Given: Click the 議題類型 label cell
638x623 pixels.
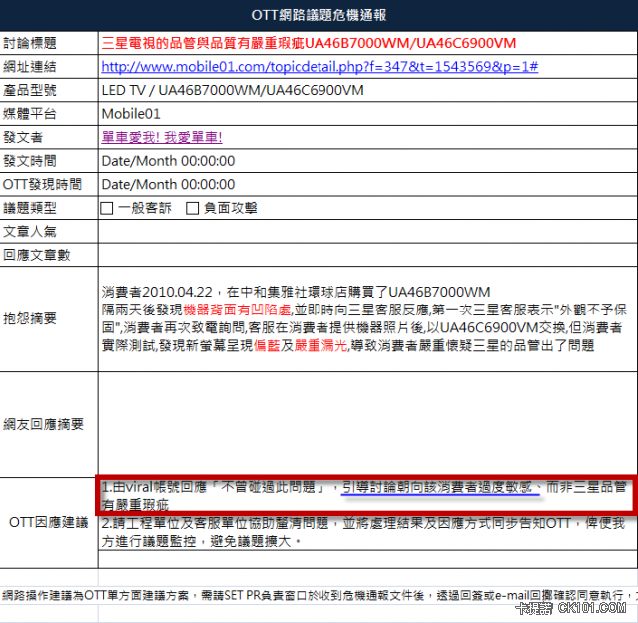Looking at the screenshot, I should point(49,208).
